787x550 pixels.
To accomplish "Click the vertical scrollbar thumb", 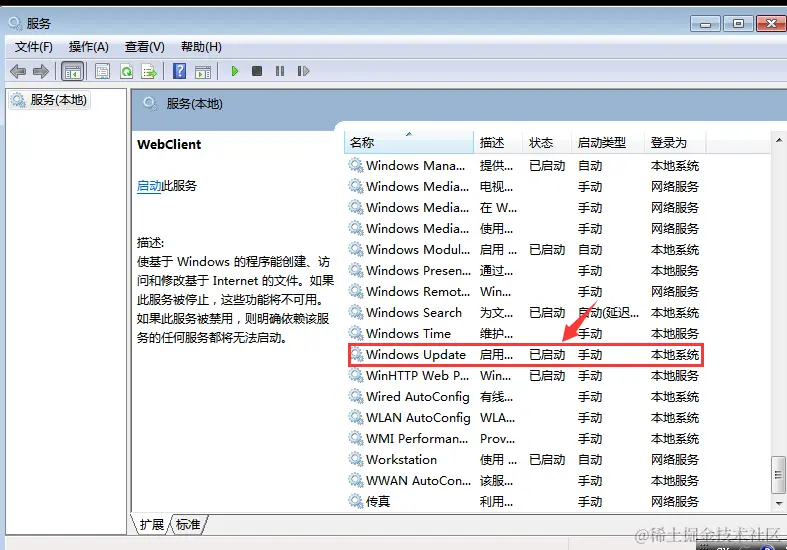I will click(x=778, y=475).
